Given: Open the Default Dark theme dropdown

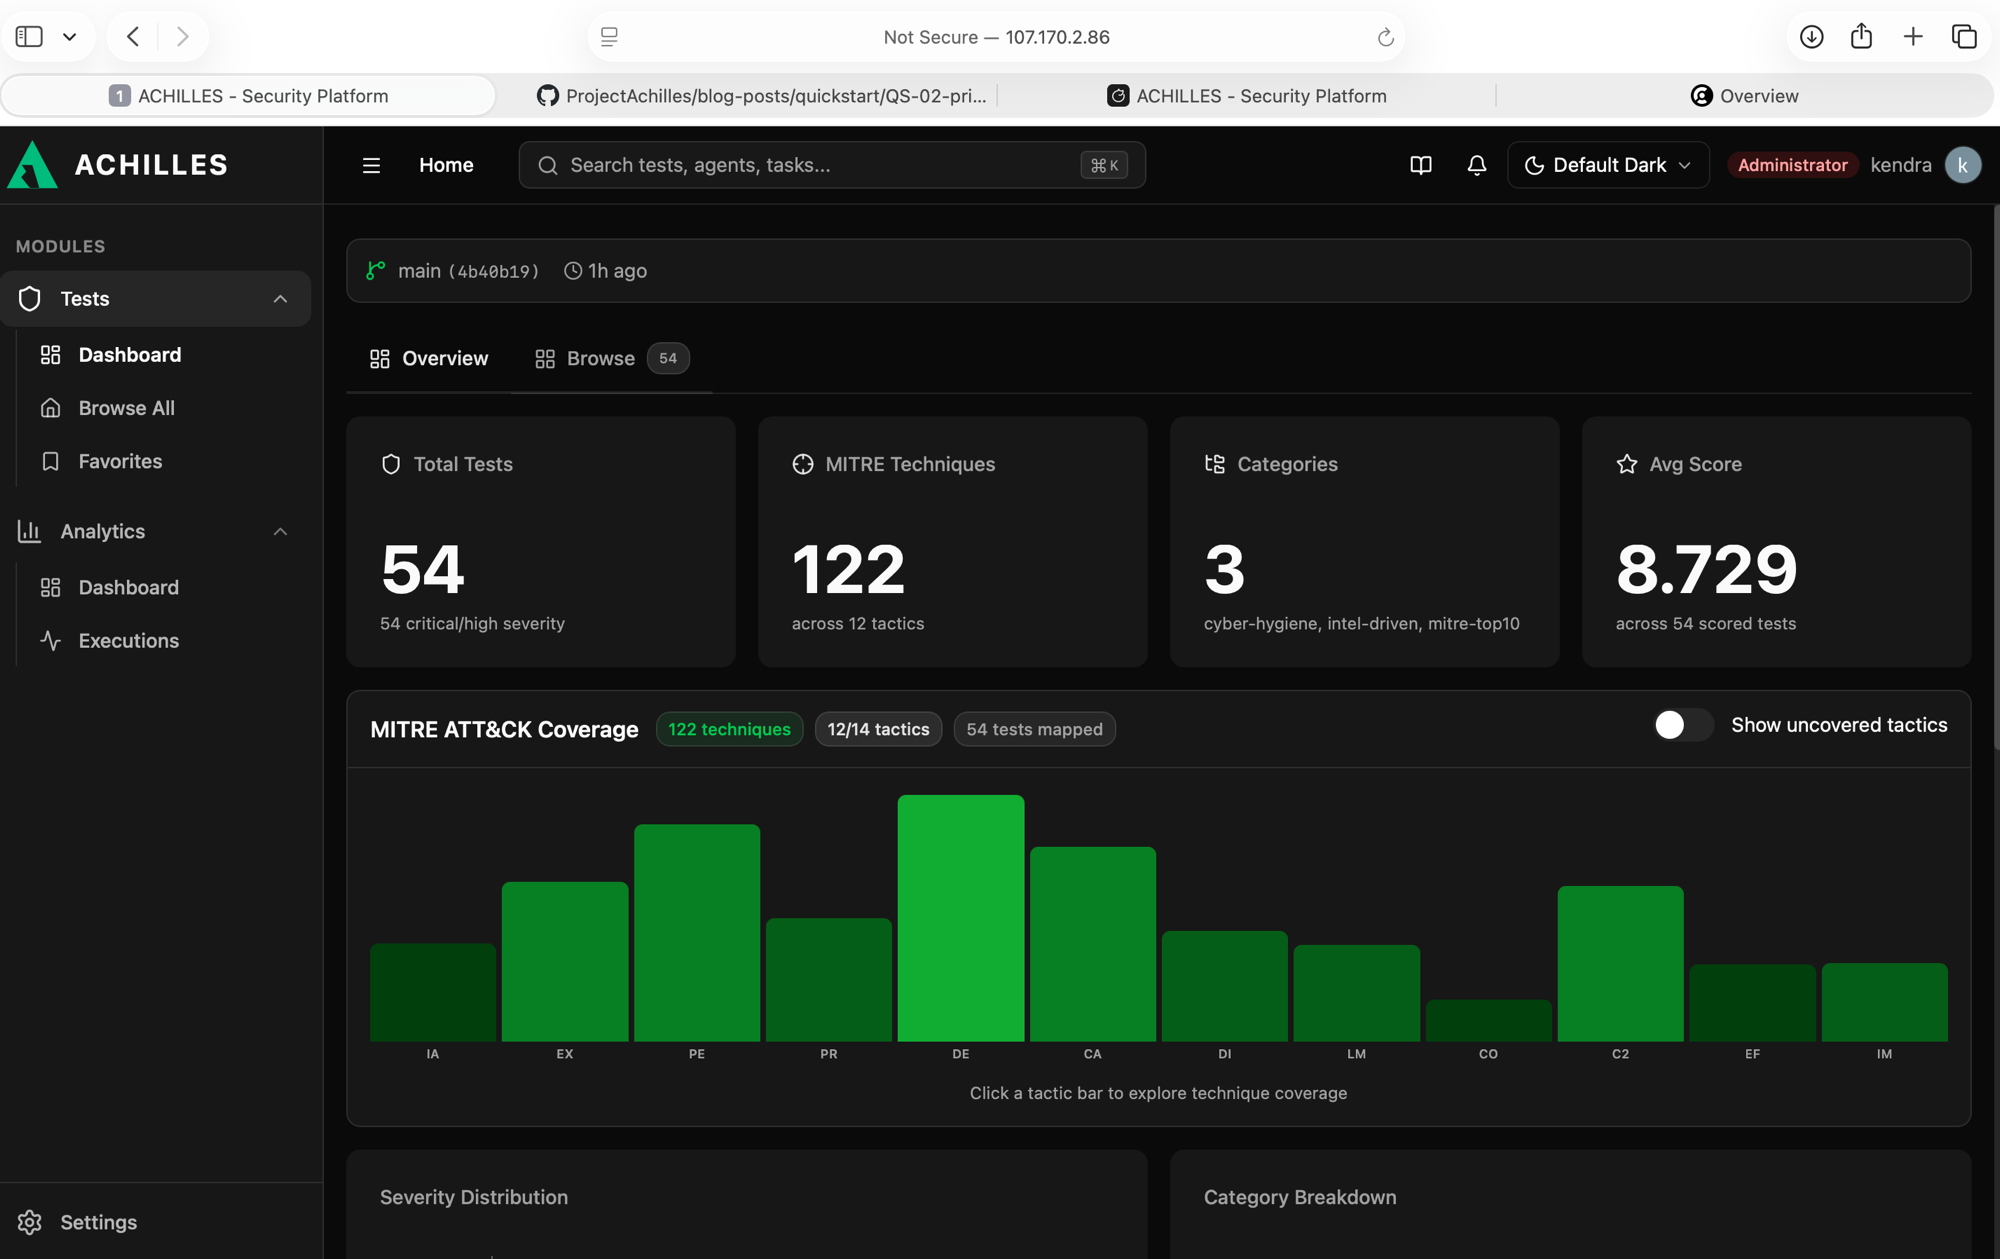Looking at the screenshot, I should (1608, 165).
